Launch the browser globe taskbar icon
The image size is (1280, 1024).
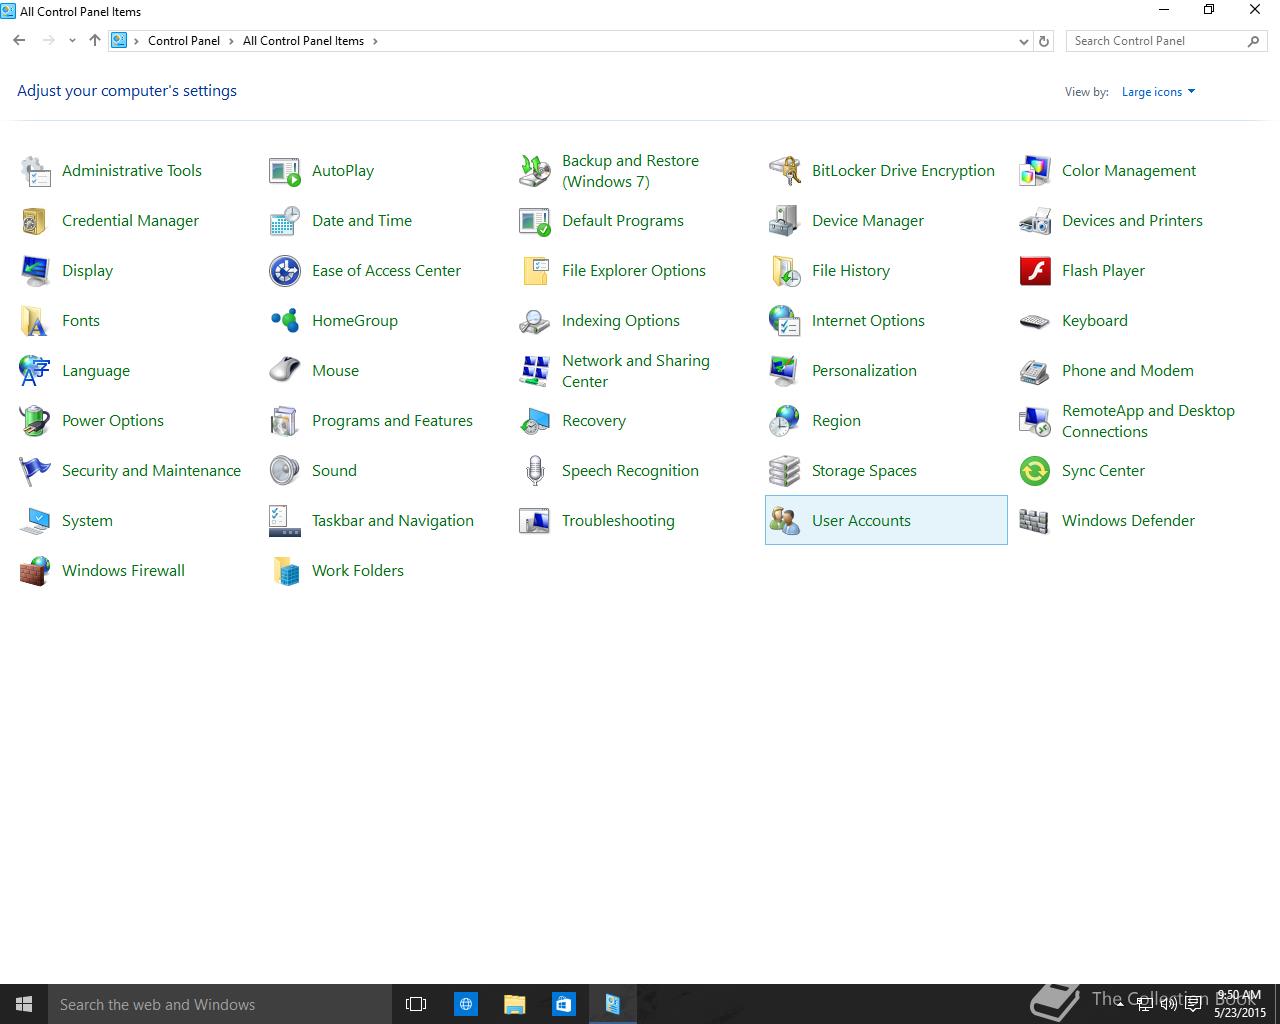click(466, 1004)
